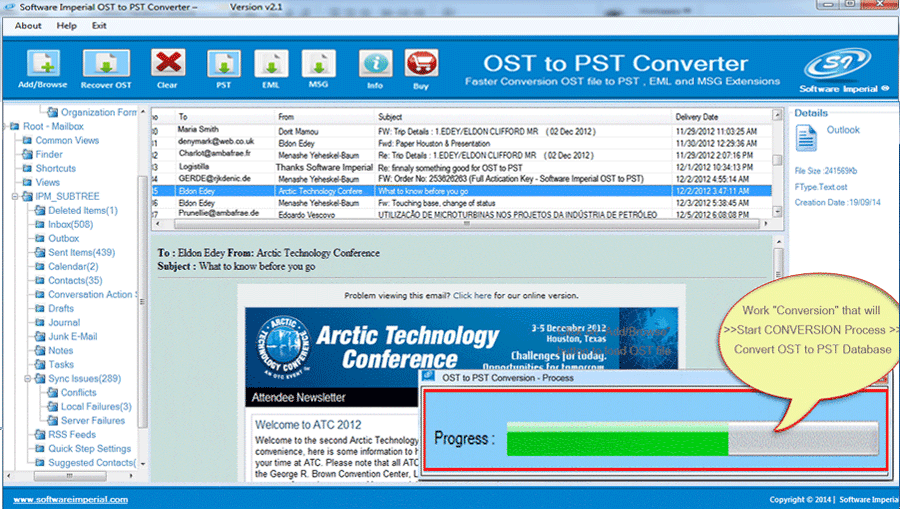Click the folder tree scroll-down arrow
Viewport: 900px width, 509px height.
click(142, 464)
